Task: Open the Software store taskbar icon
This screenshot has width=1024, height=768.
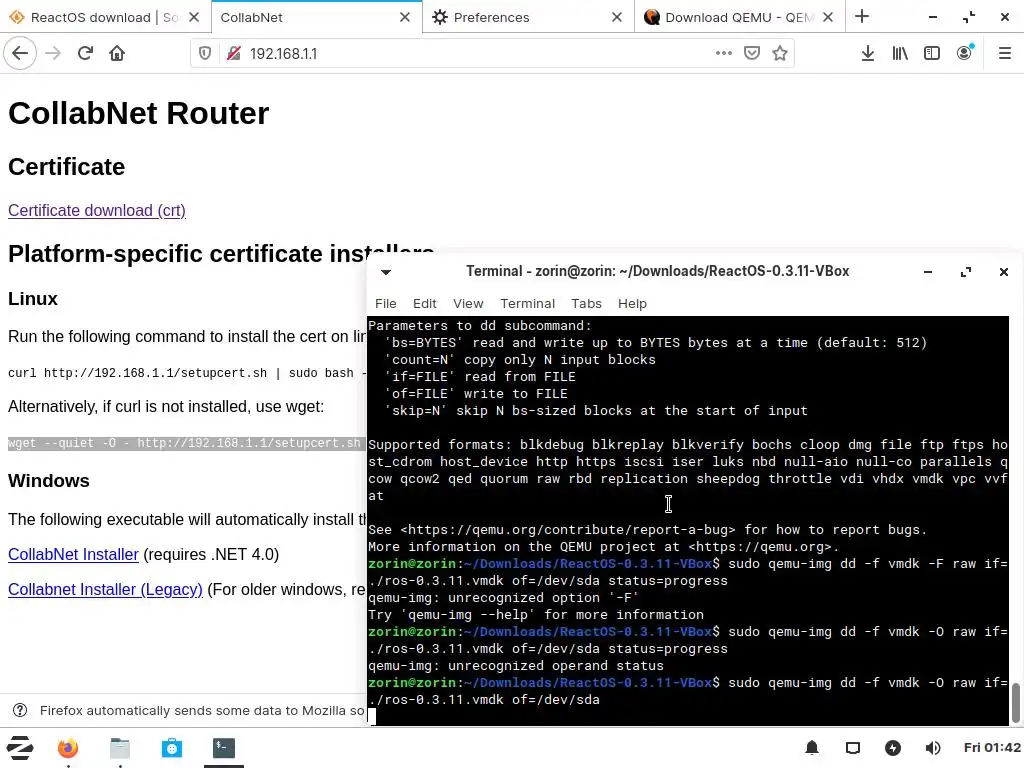Action: point(172,748)
